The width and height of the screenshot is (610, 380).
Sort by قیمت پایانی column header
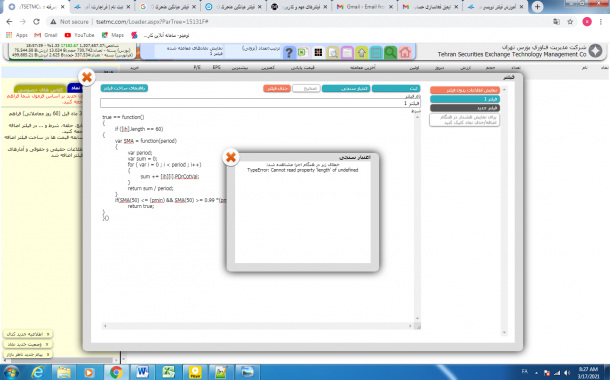click(303, 68)
